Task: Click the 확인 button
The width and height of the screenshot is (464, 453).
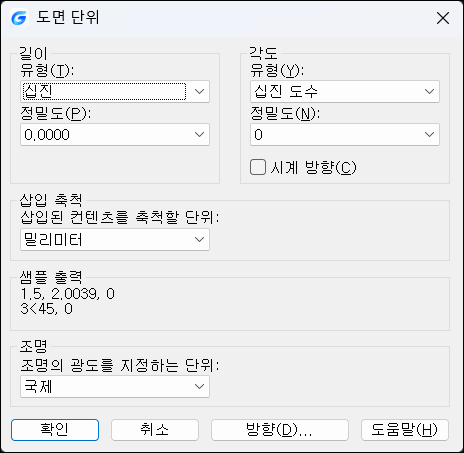Action: pos(55,430)
